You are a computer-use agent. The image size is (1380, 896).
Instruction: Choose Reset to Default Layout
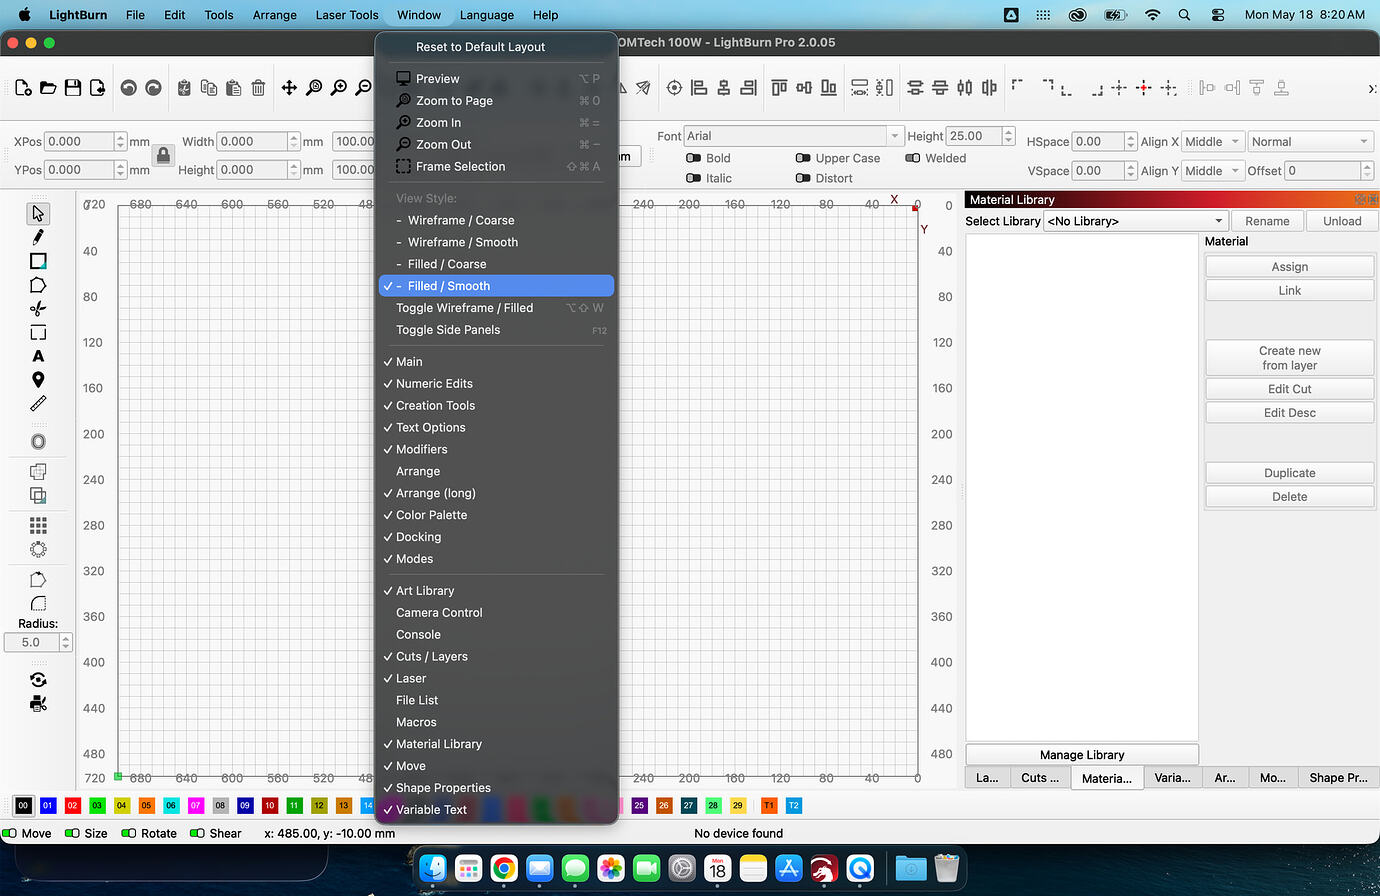pos(480,47)
